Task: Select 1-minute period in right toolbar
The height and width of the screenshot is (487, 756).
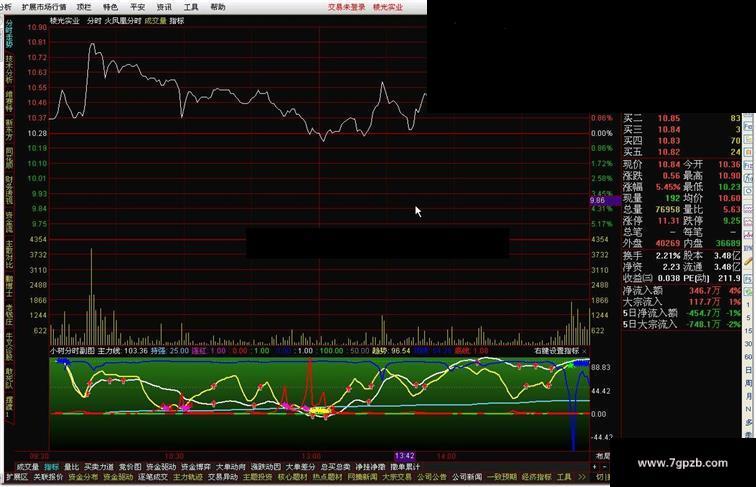Action: (x=748, y=305)
